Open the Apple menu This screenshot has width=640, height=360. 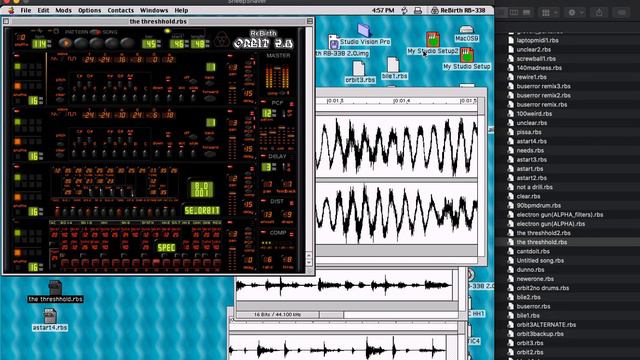pos(11,10)
